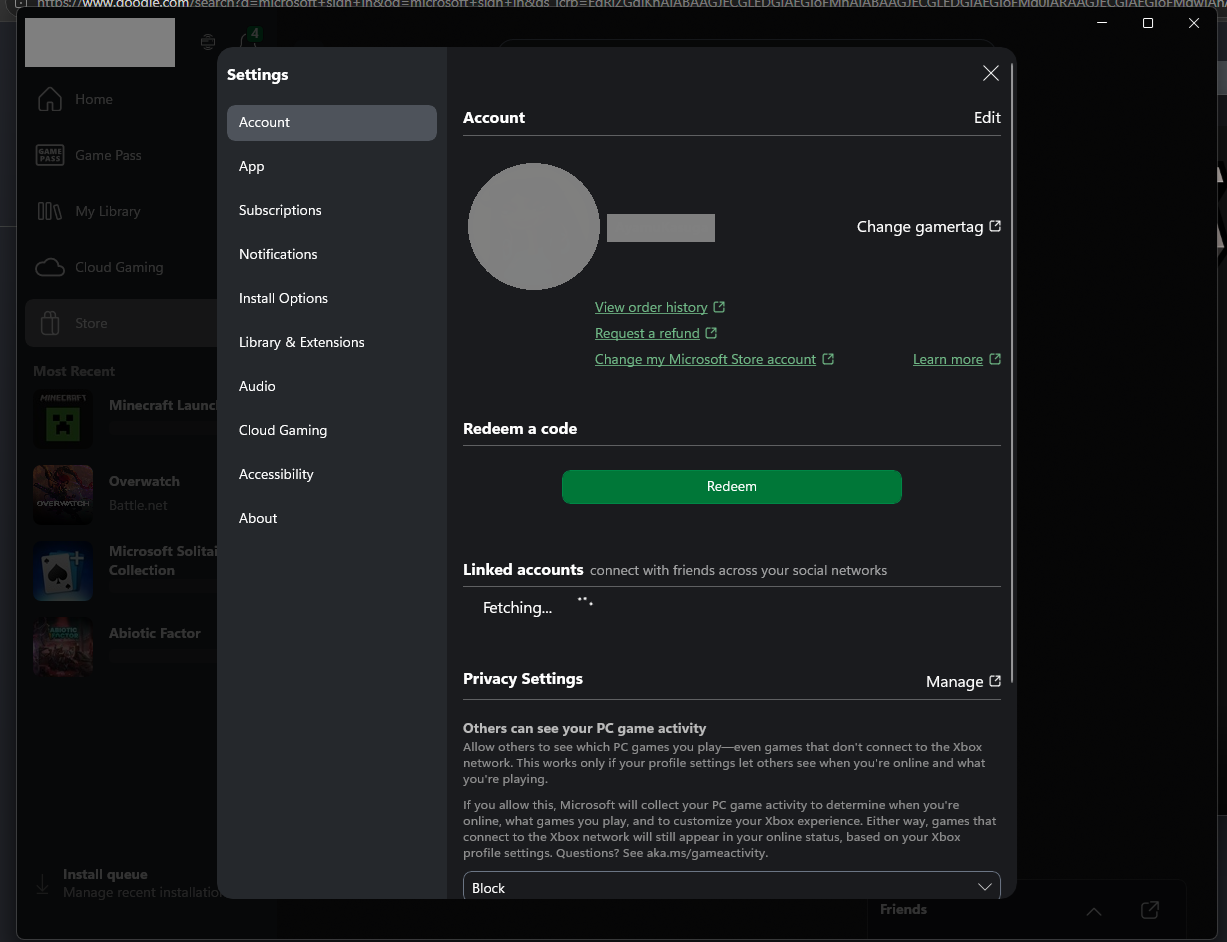Open Cloud Gaming settings tab
The height and width of the screenshot is (942, 1227).
pyautogui.click(x=332, y=430)
